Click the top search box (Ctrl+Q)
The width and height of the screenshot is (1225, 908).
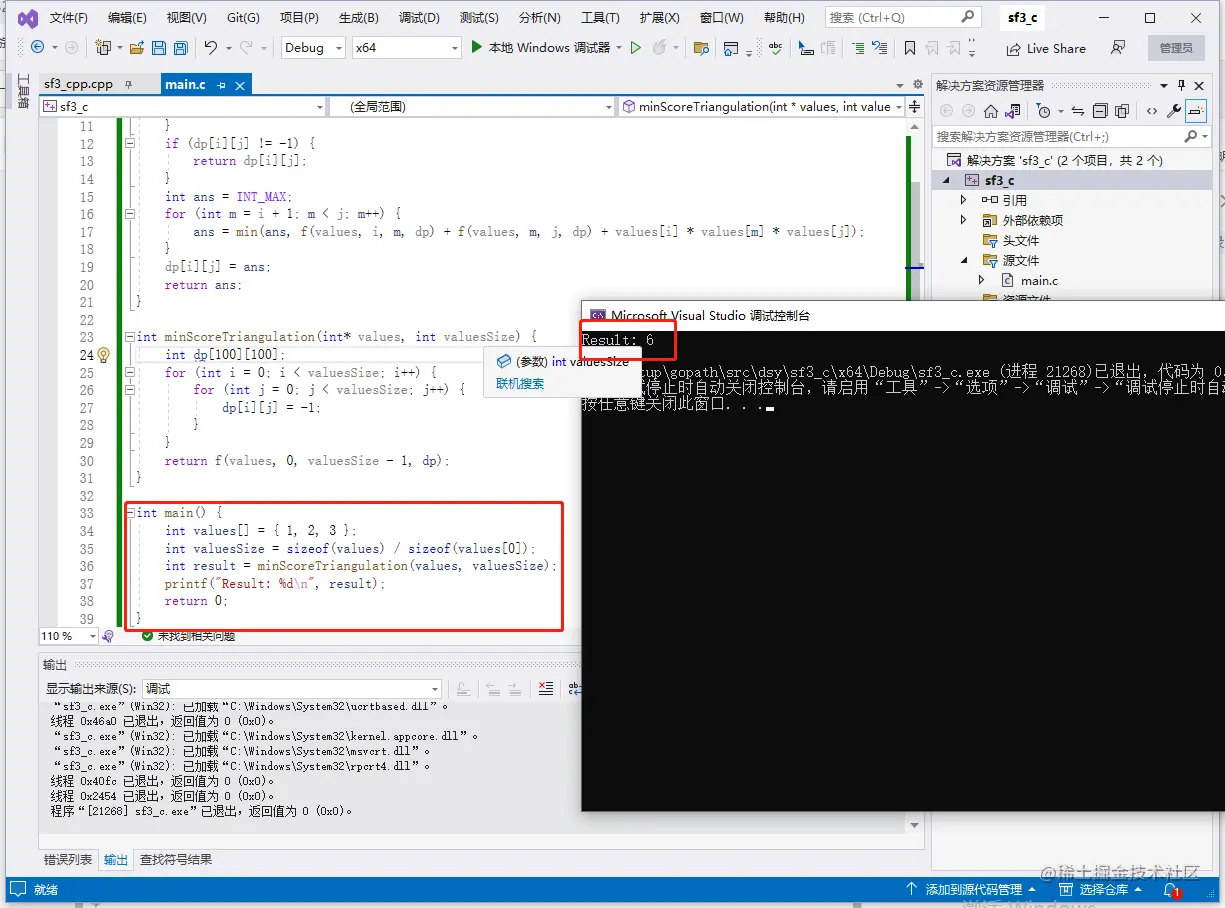coord(902,17)
